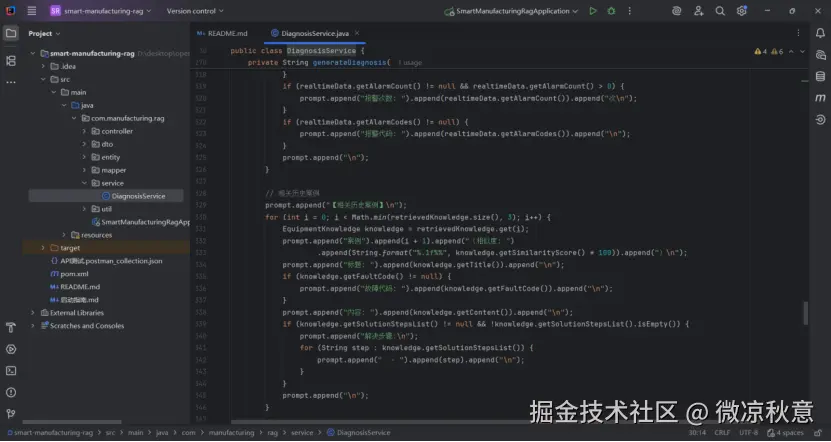Open README.md in project tree

(x=75, y=287)
